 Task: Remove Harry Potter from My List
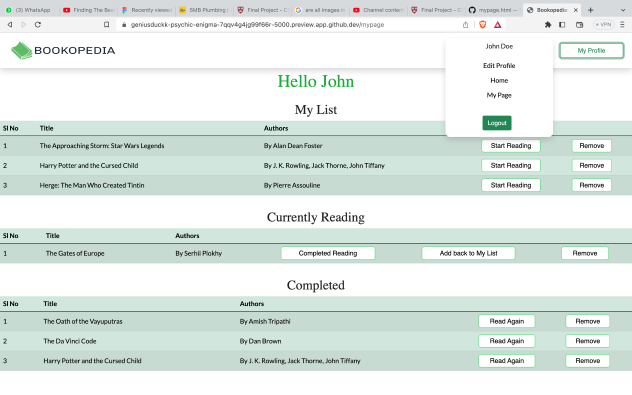click(x=592, y=165)
